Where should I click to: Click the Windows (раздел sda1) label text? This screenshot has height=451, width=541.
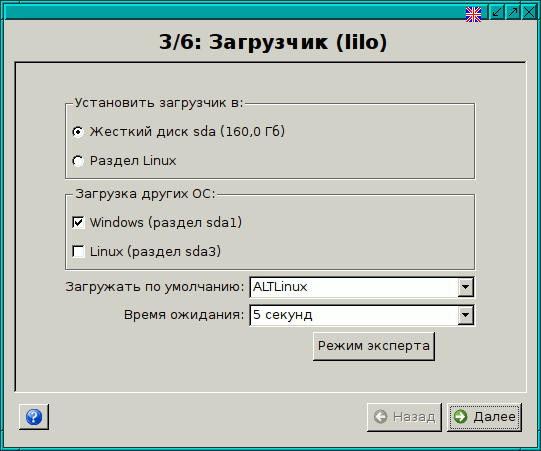166,223
